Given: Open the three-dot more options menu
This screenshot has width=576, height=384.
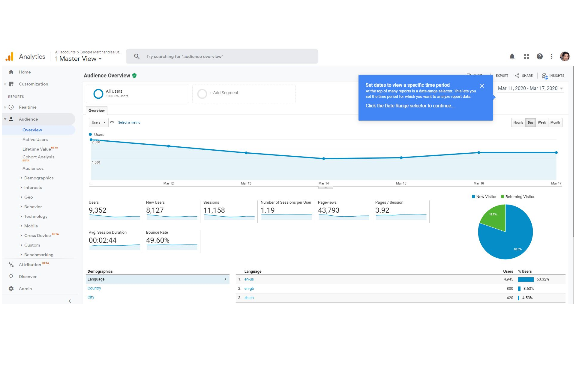Looking at the screenshot, I should coord(551,56).
